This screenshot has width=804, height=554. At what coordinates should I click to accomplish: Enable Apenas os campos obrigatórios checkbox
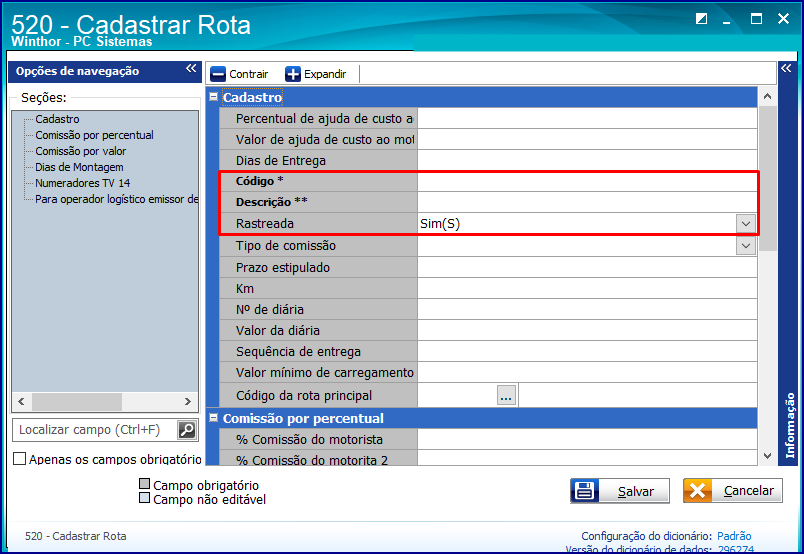tap(19, 459)
